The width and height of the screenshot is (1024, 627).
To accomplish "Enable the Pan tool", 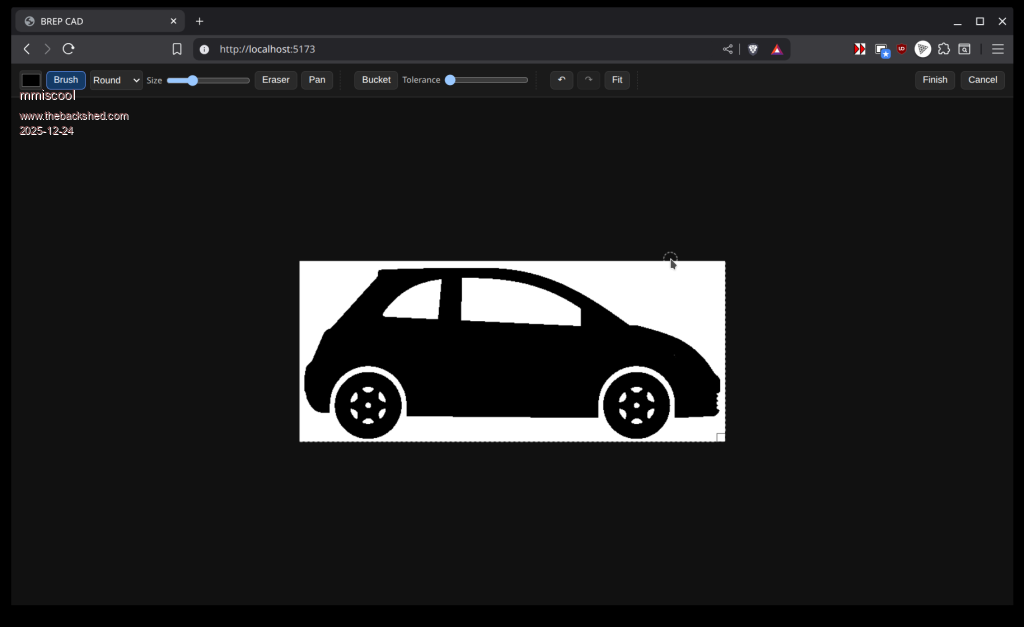I will (x=317, y=80).
